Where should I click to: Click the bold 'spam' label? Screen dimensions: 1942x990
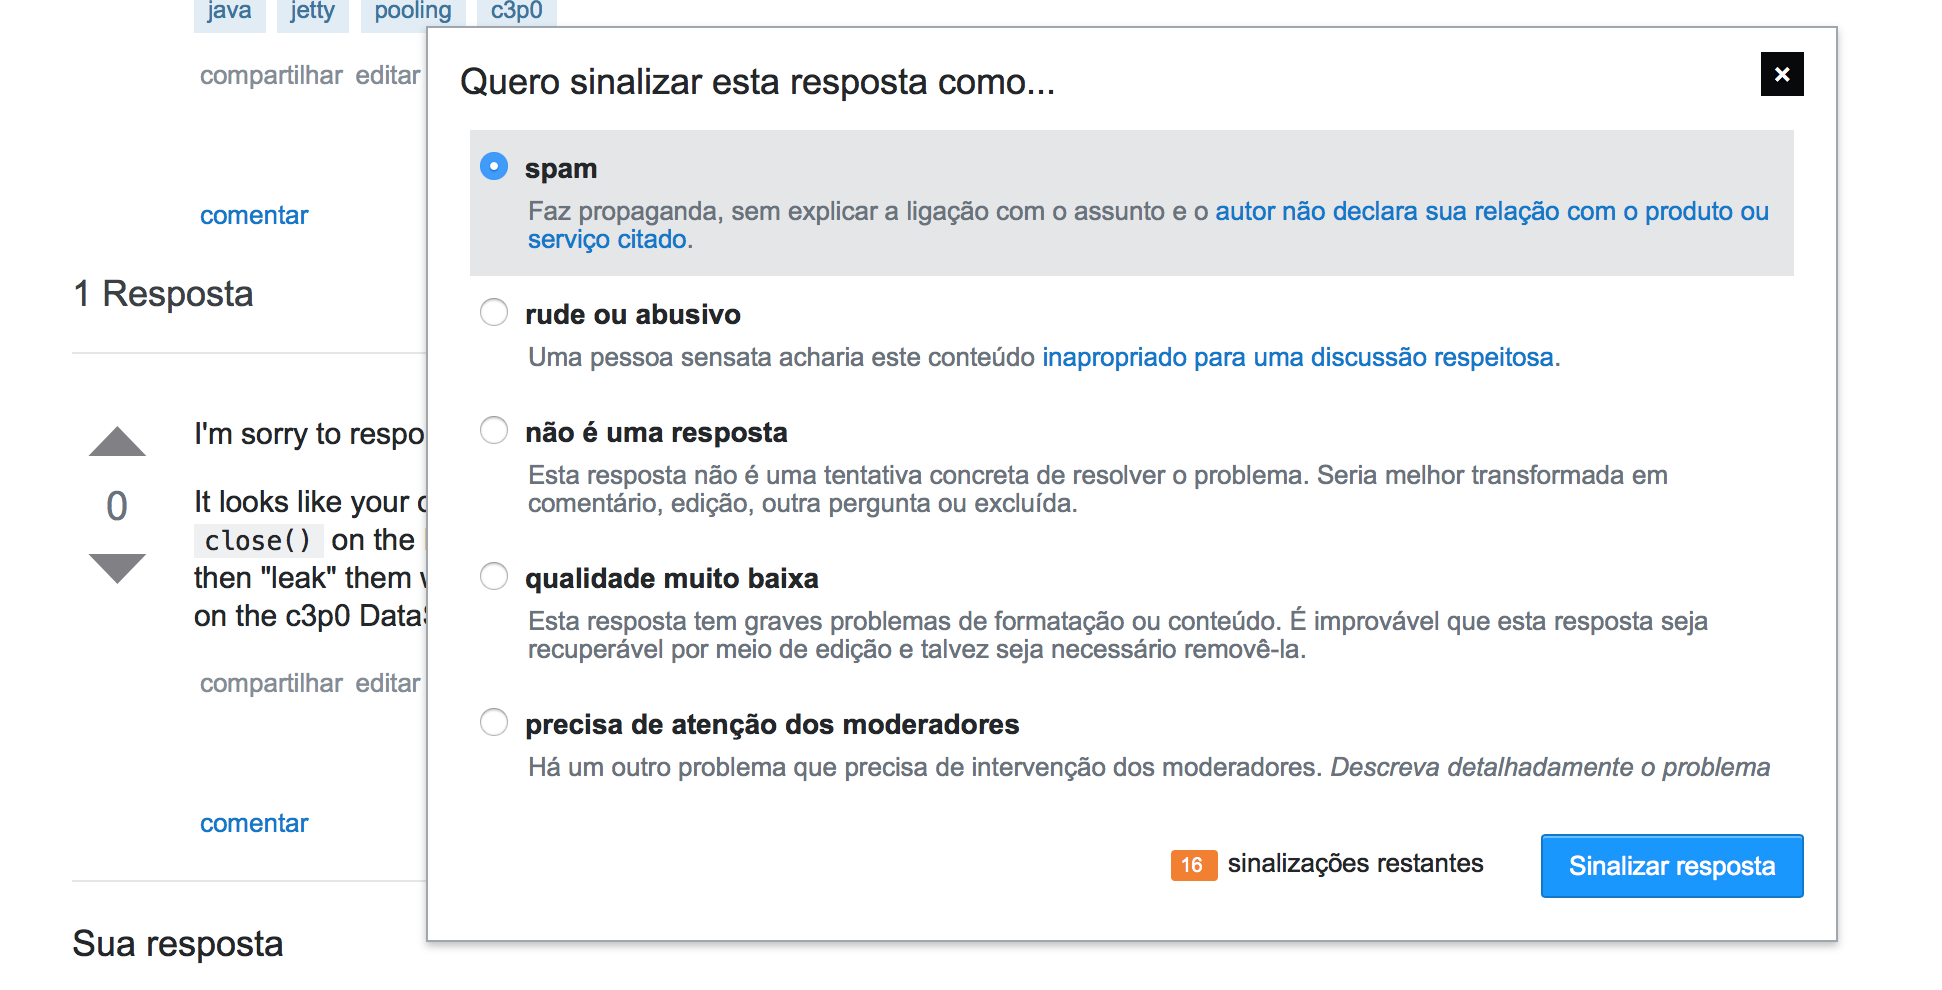coord(561,169)
